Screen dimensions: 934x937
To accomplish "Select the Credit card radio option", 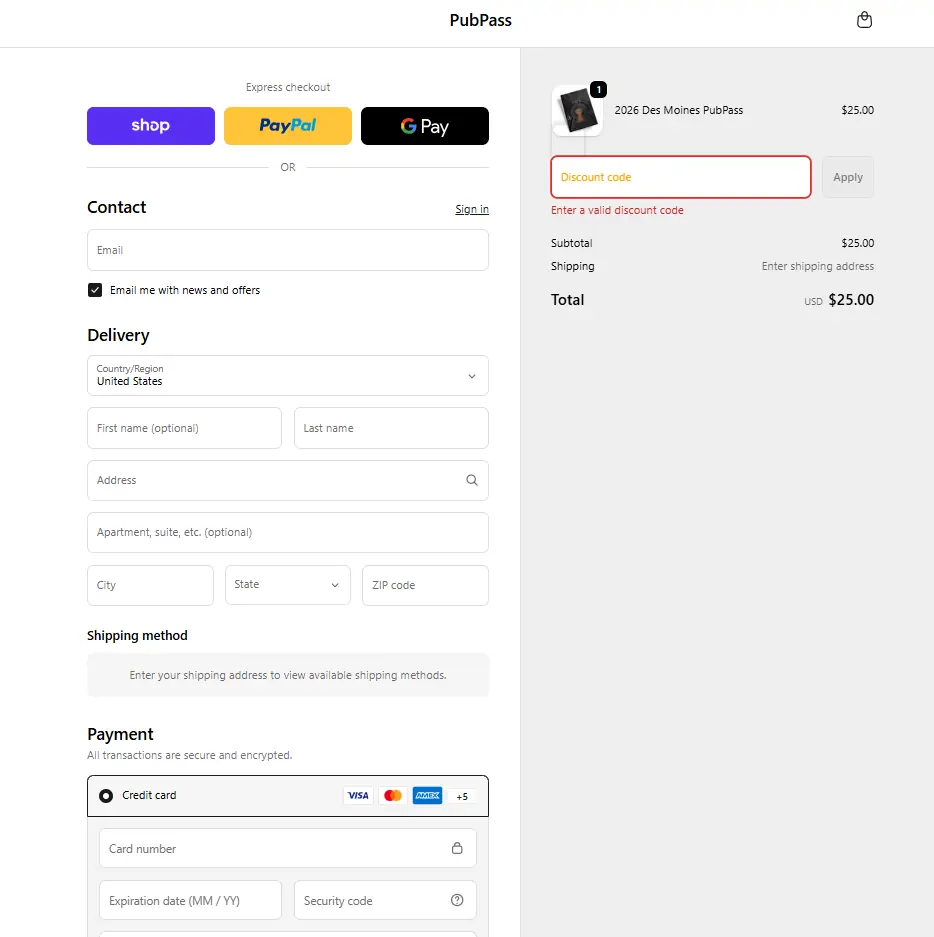I will pos(106,796).
